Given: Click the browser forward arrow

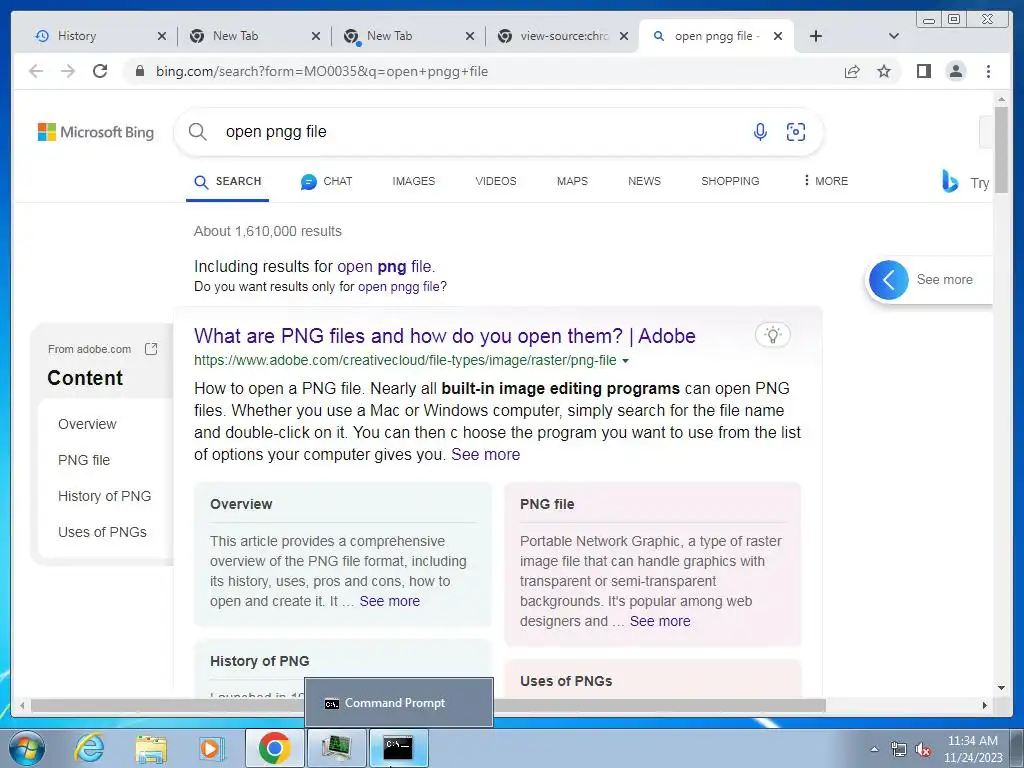Looking at the screenshot, I should (x=68, y=71).
